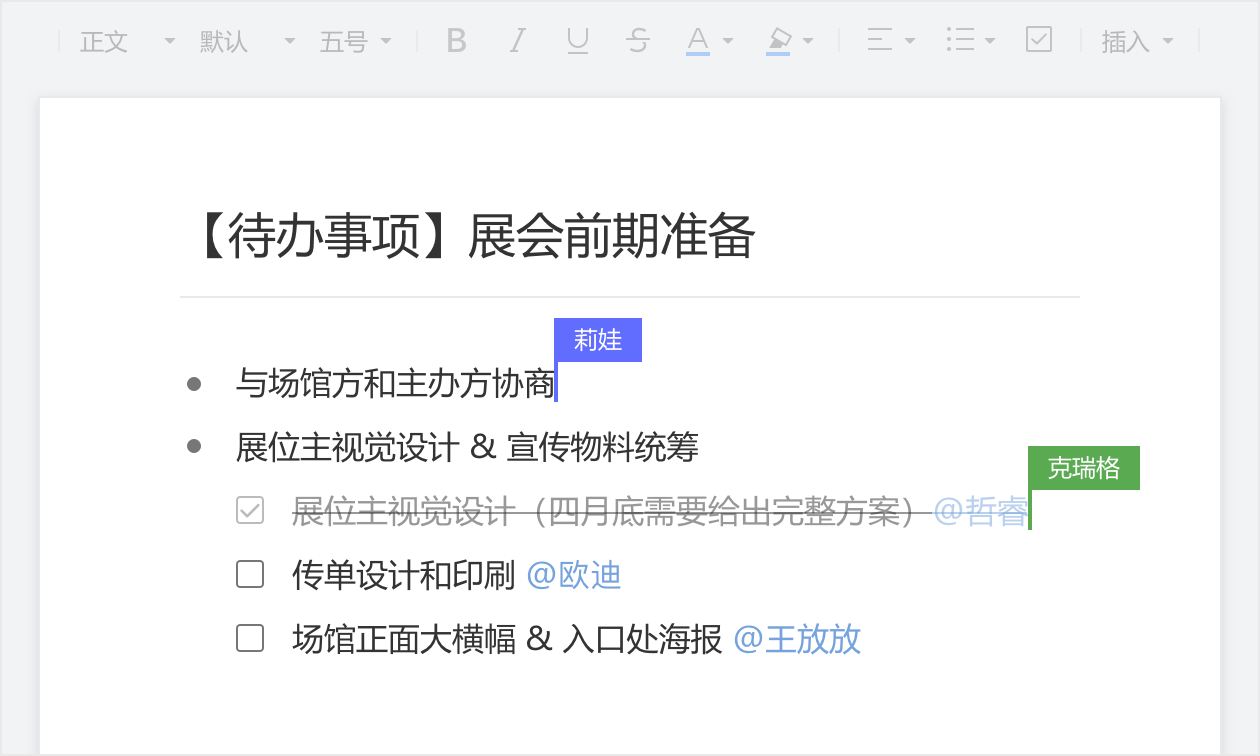This screenshot has height=756, width=1260.
Task: Click the bulleted list icon
Action: [x=960, y=41]
